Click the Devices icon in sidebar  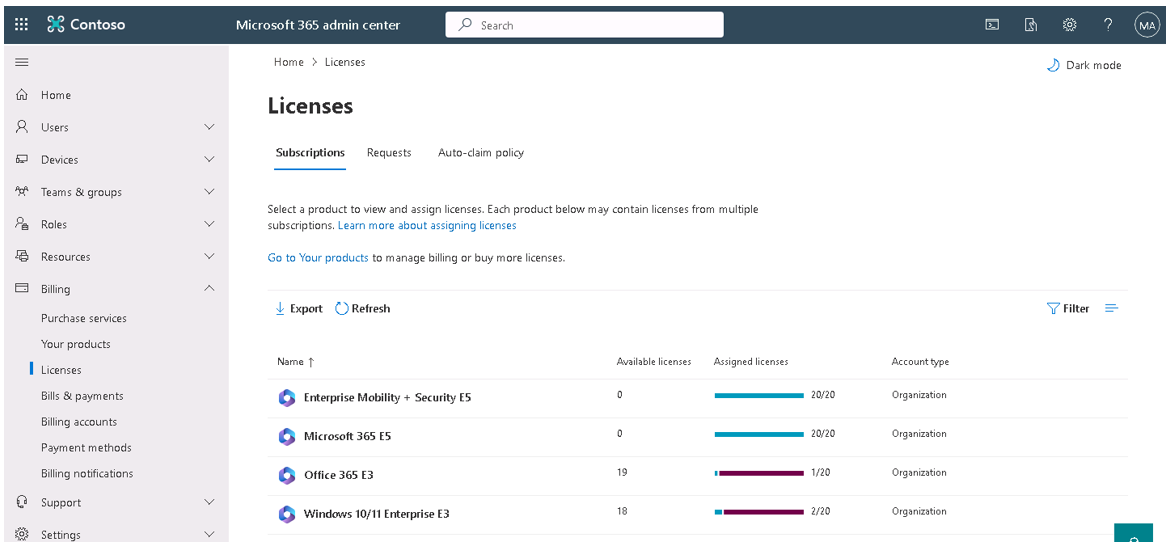pyautogui.click(x=22, y=159)
